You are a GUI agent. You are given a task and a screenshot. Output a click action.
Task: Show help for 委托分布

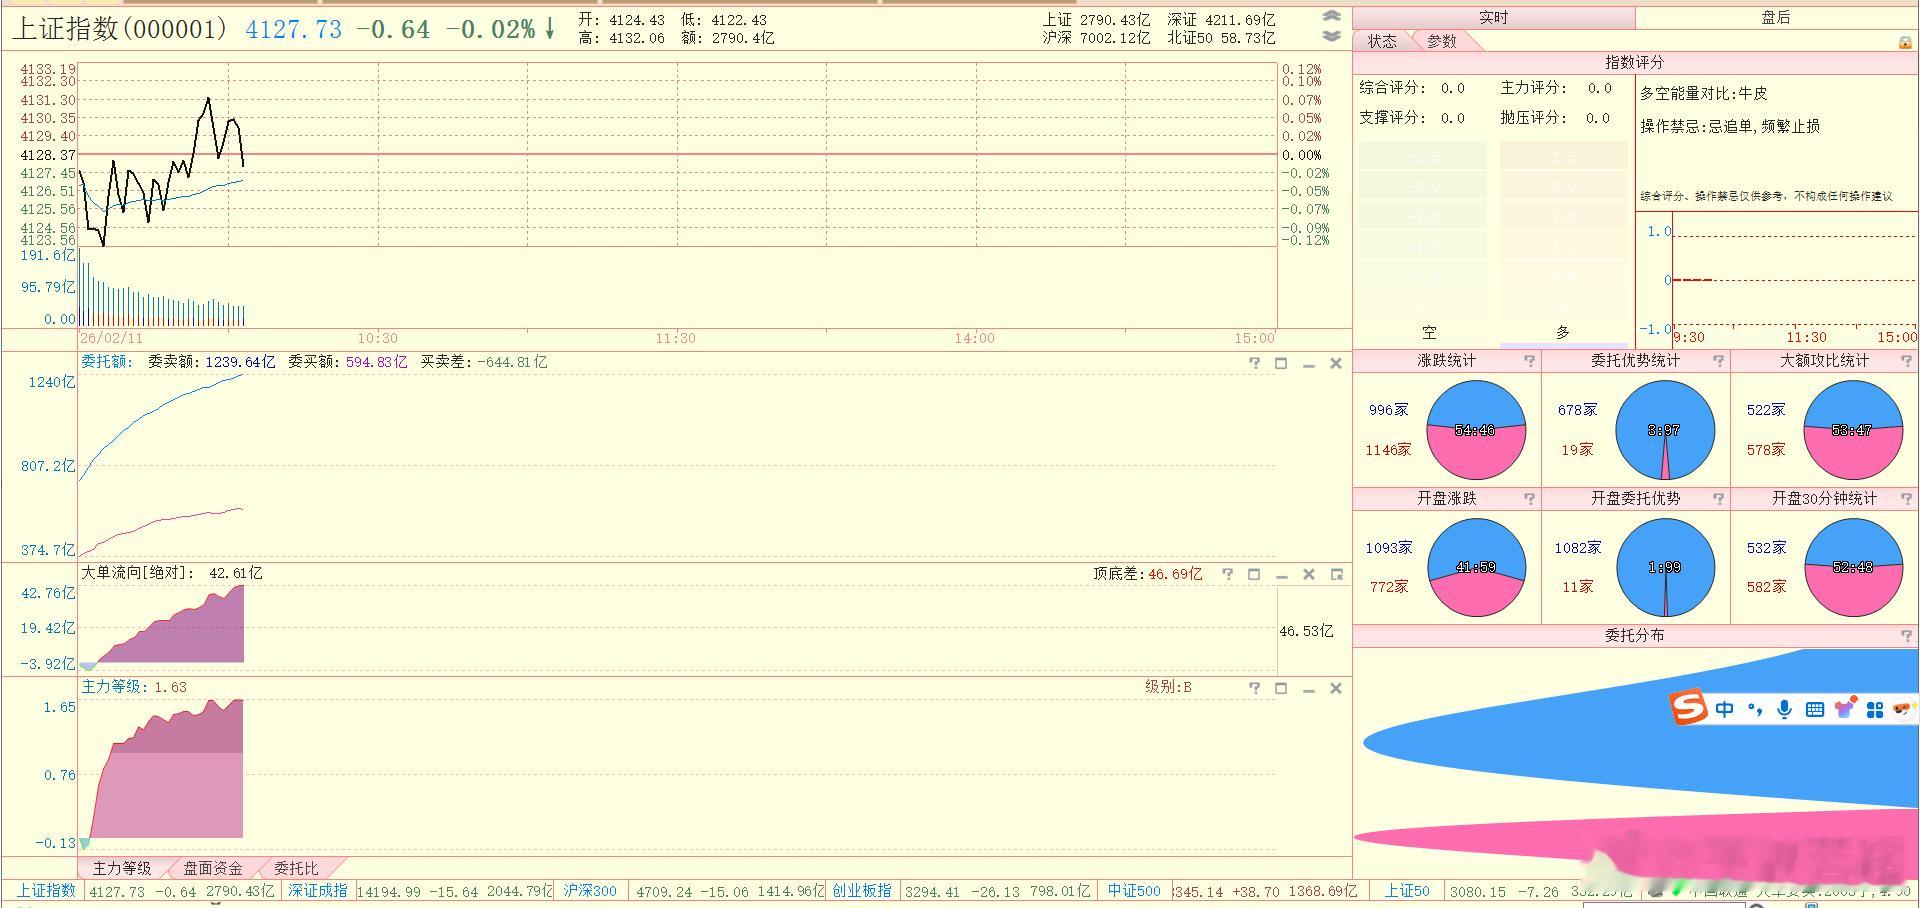(1906, 636)
